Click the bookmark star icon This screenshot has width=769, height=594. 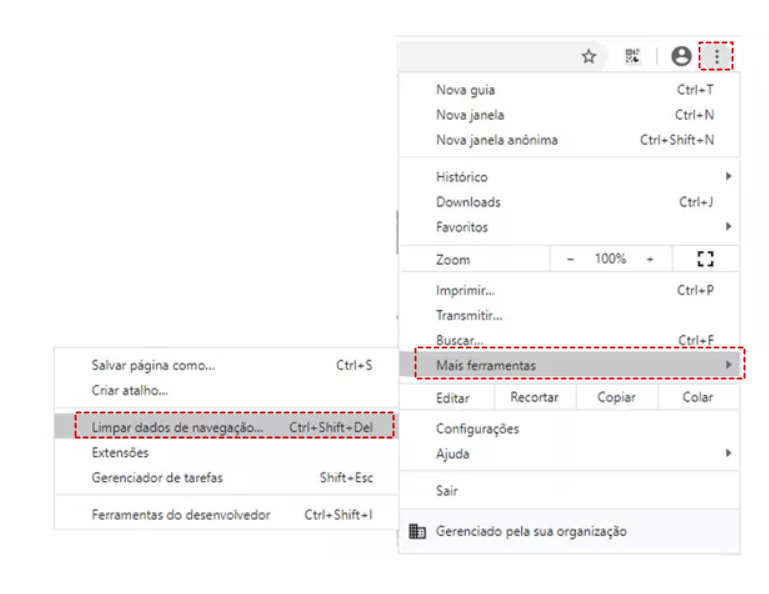pos(589,57)
